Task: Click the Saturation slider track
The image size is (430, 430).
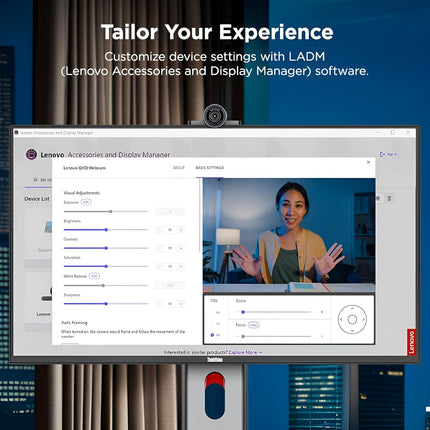Action: pos(106,266)
